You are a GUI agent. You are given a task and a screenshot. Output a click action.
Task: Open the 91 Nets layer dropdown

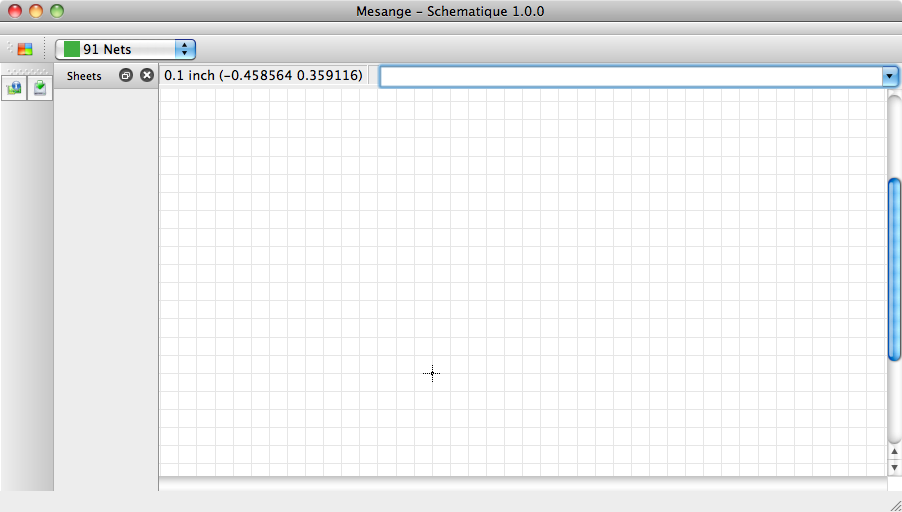pyautogui.click(x=125, y=49)
